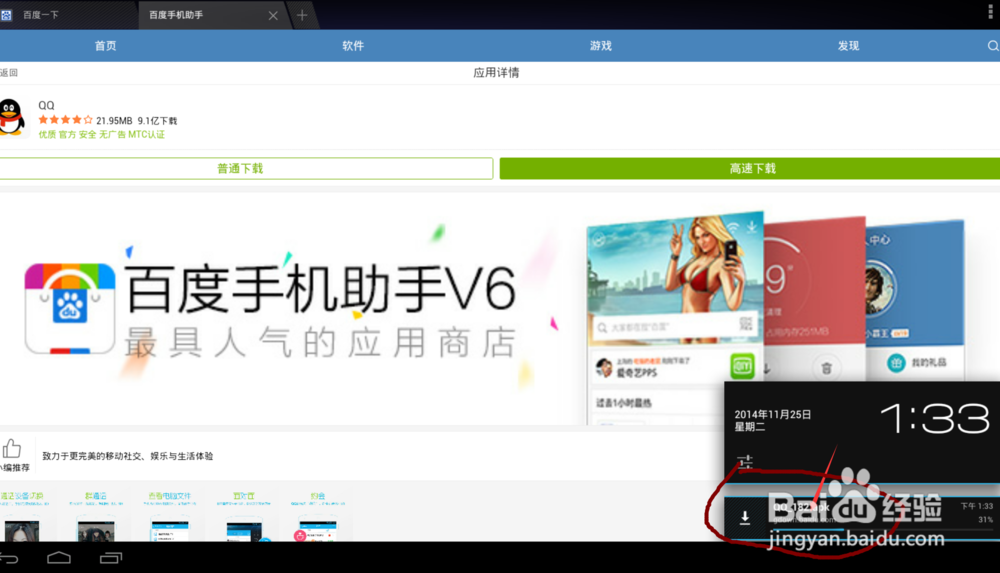Click the thumbs-up 小编推荐 icon
This screenshot has width=1000, height=573.
pyautogui.click(x=12, y=449)
